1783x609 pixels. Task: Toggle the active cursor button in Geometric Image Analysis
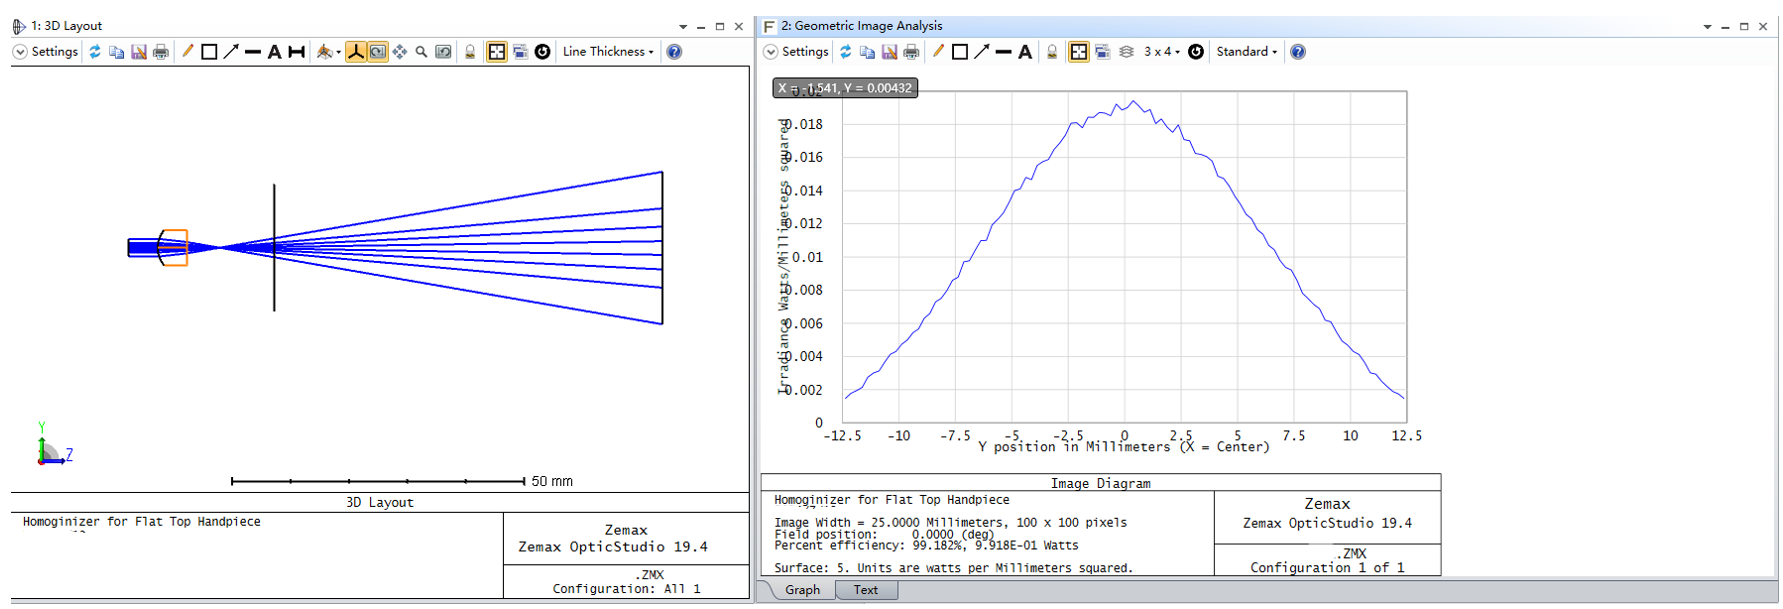pyautogui.click(x=1079, y=52)
